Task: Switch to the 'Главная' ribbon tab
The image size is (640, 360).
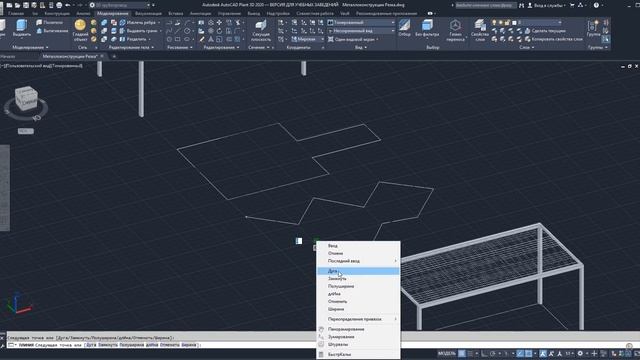Action: tap(16, 13)
